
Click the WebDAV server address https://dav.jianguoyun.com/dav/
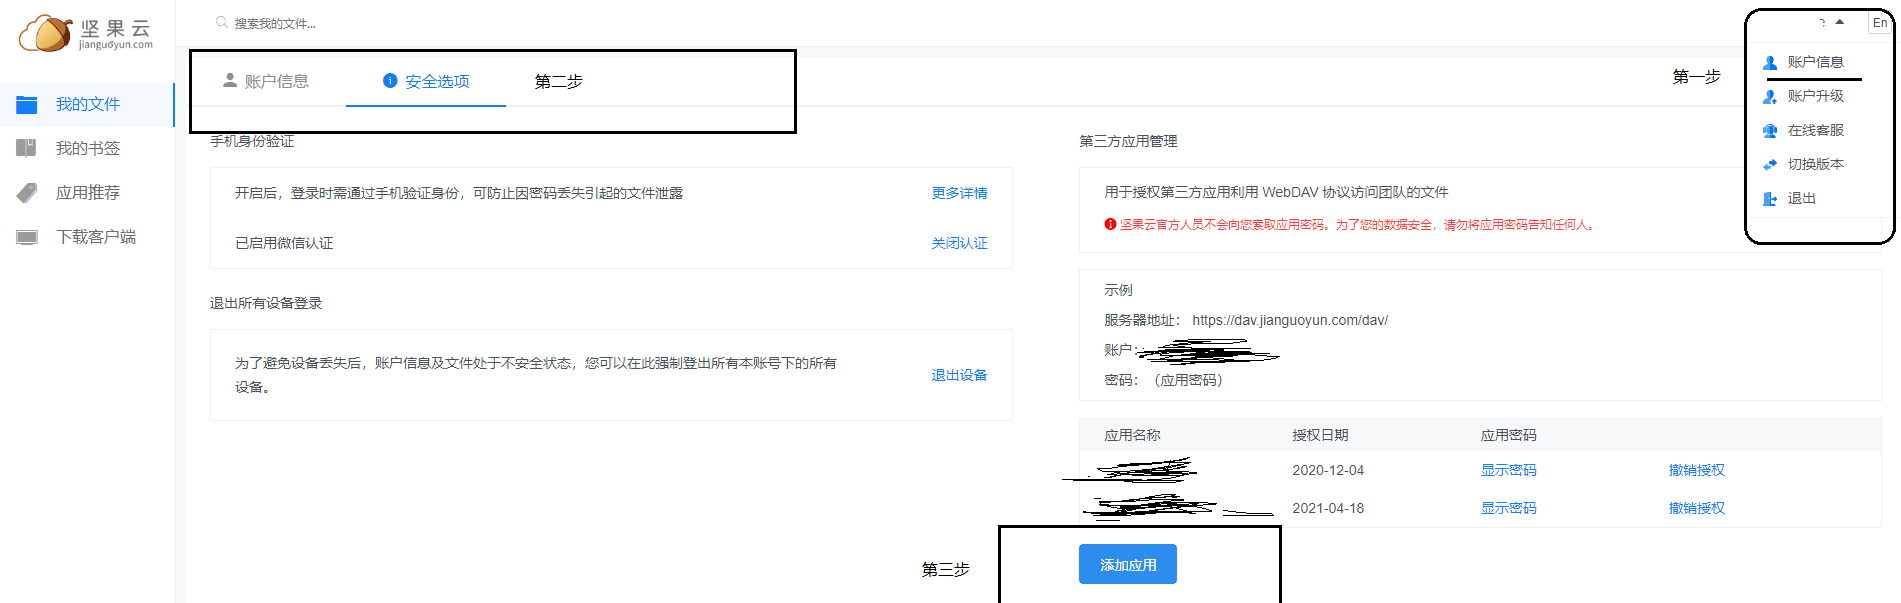click(x=1290, y=320)
